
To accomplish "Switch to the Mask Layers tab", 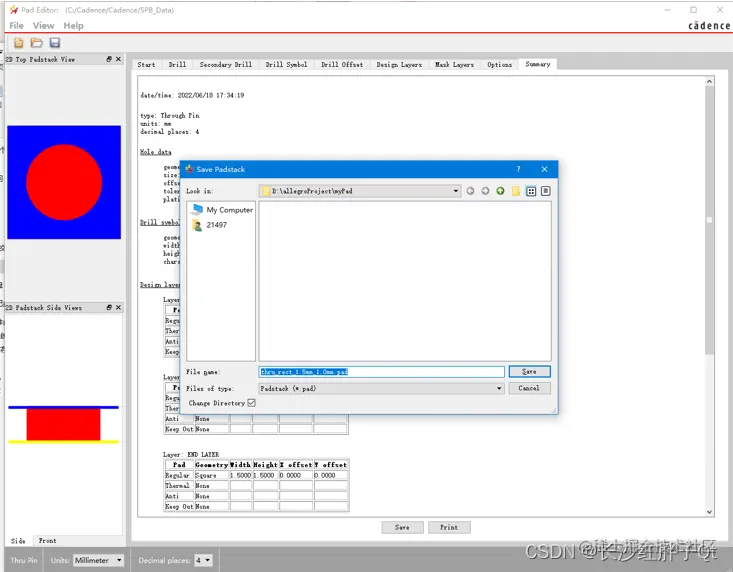I will [454, 64].
